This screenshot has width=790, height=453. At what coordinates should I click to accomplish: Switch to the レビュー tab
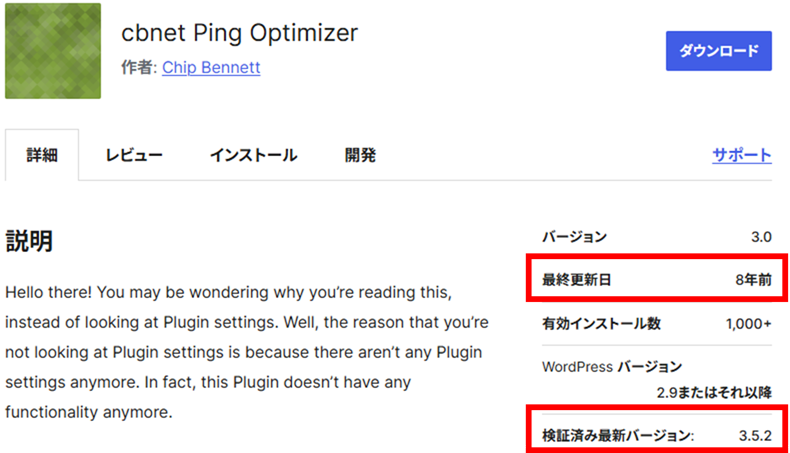tap(134, 155)
